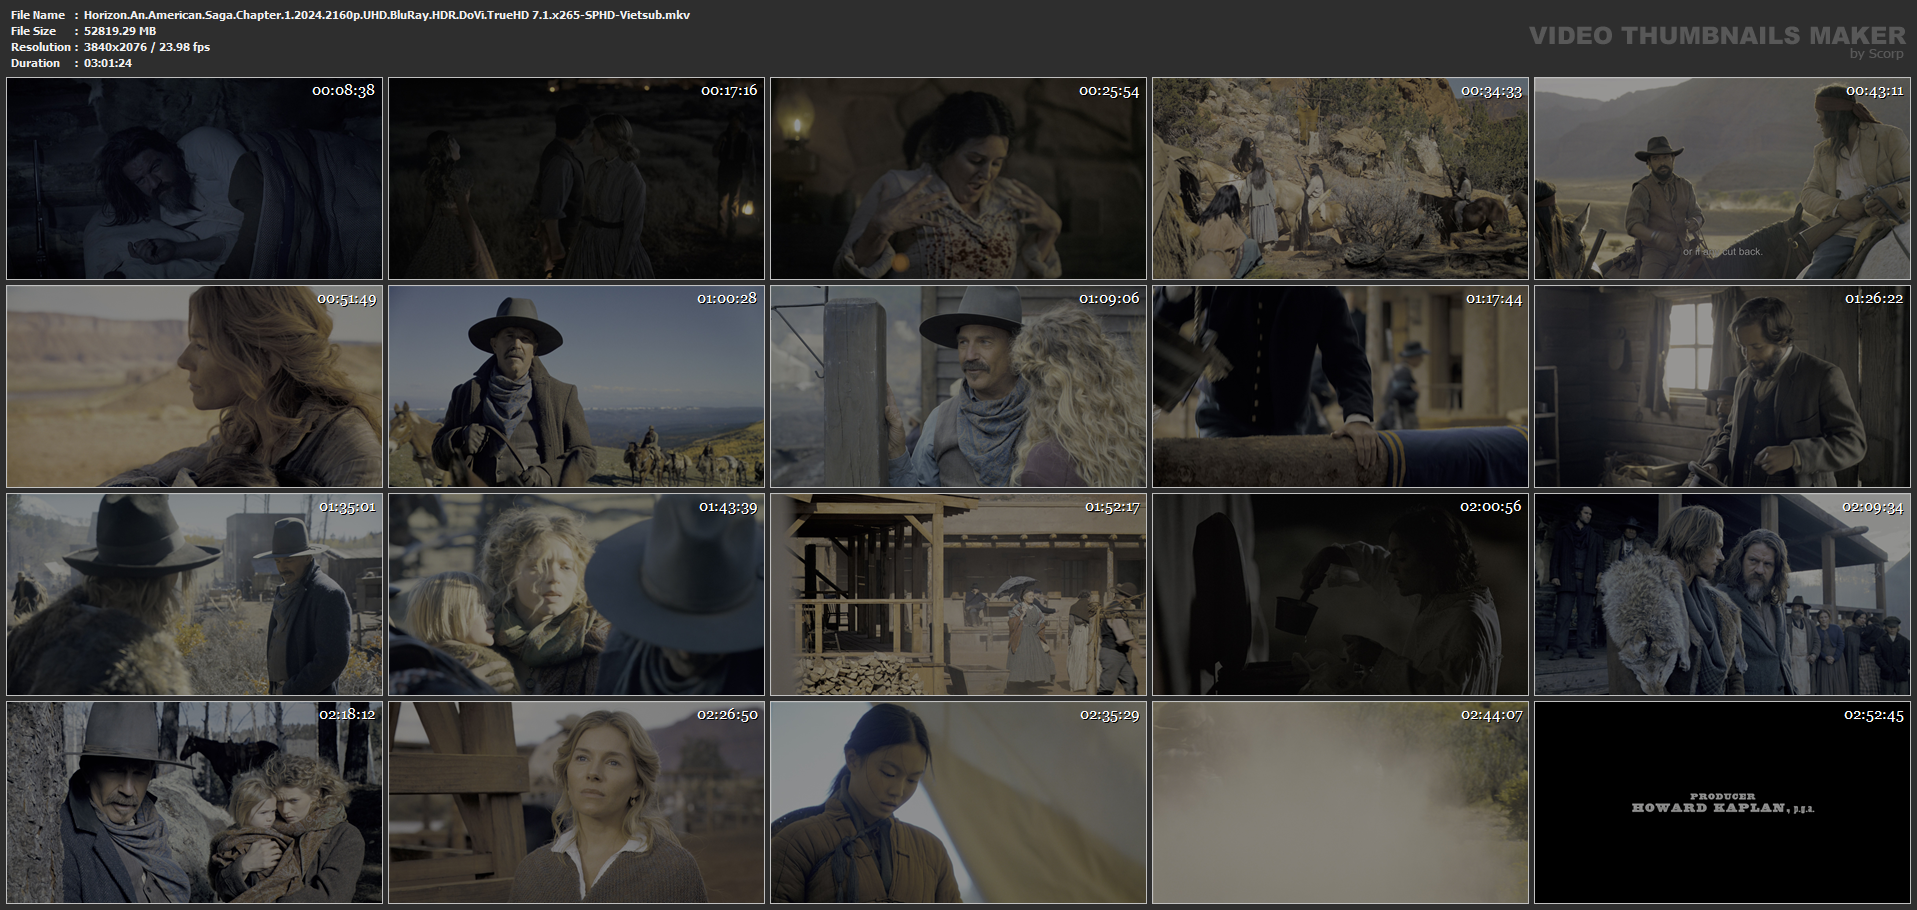Viewport: 1917px width, 910px height.
Task: Pick the 01:43:39 video frame
Action: pyautogui.click(x=576, y=595)
